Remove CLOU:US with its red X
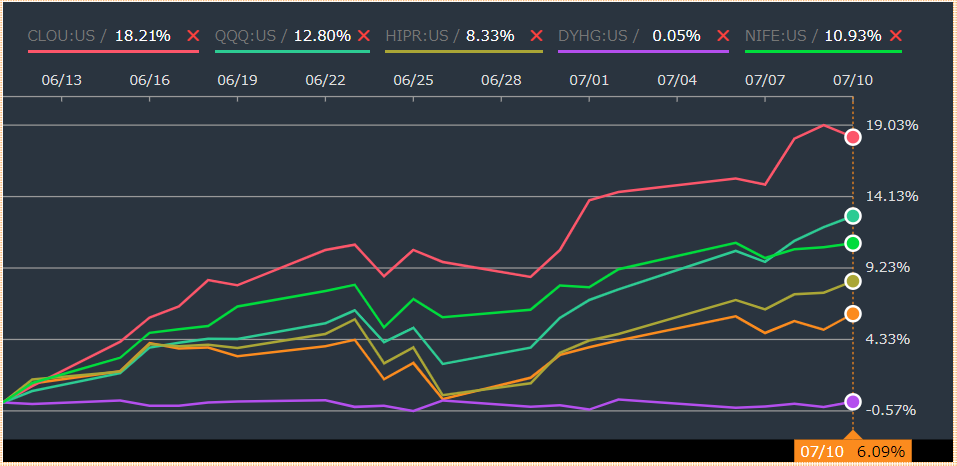 (193, 36)
